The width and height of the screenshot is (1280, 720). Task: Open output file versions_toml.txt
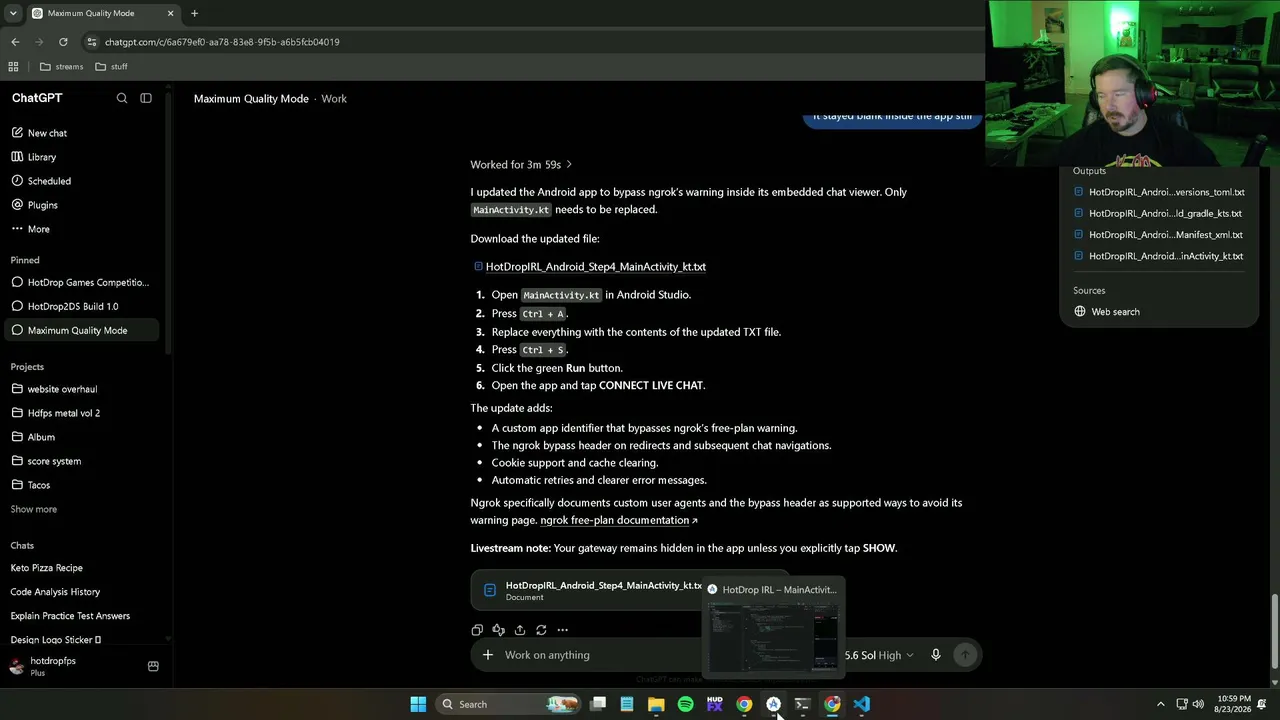[1159, 192]
